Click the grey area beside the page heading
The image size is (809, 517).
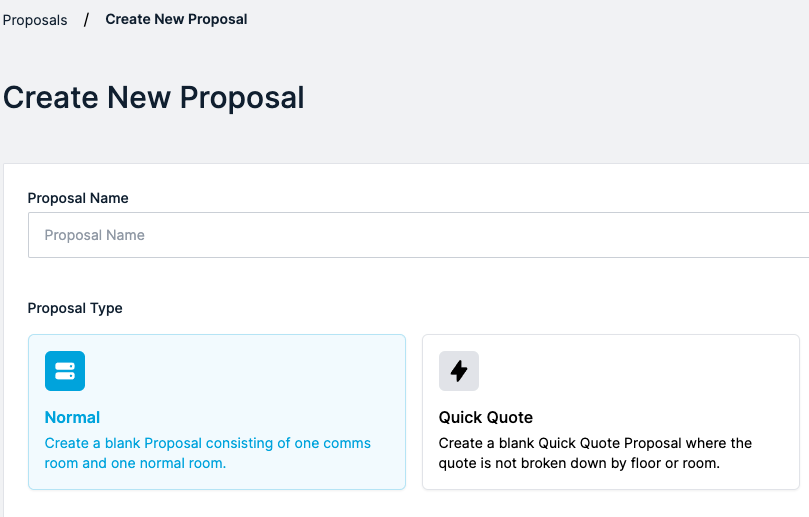(560, 98)
